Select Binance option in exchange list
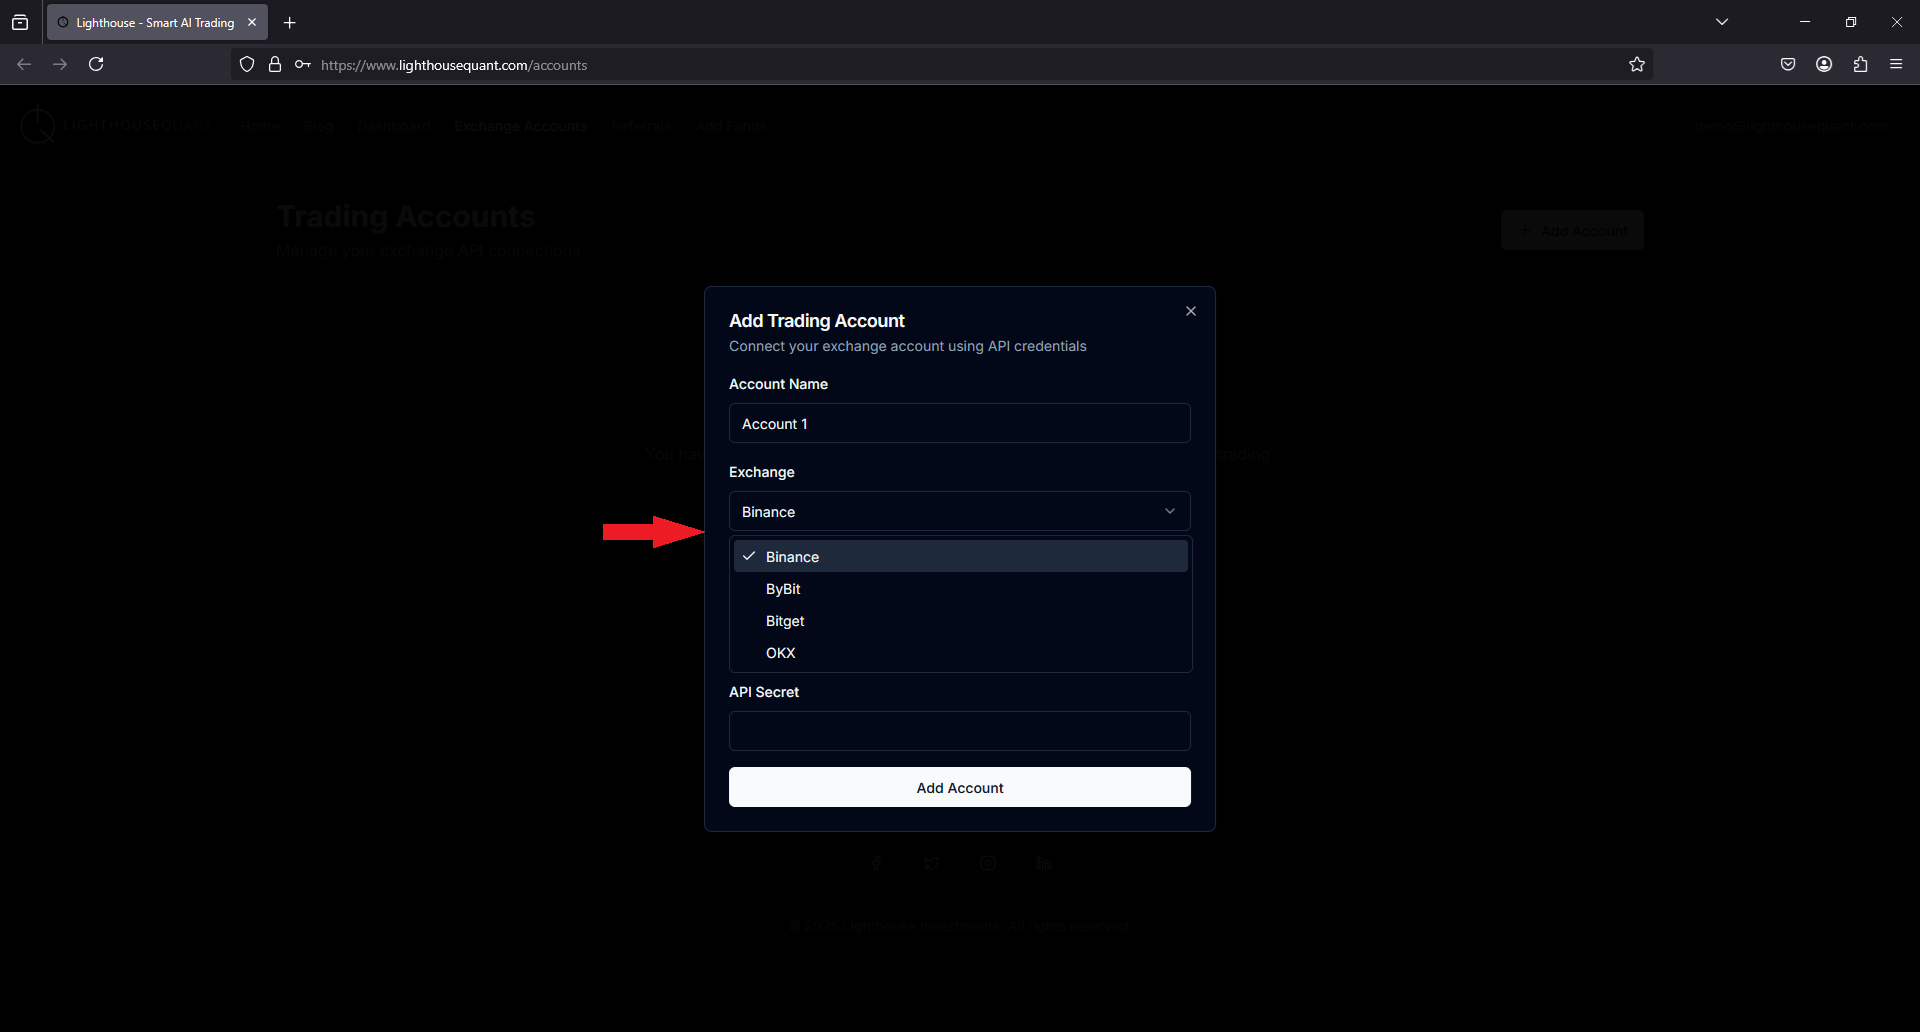1920x1032 pixels. tap(960, 556)
